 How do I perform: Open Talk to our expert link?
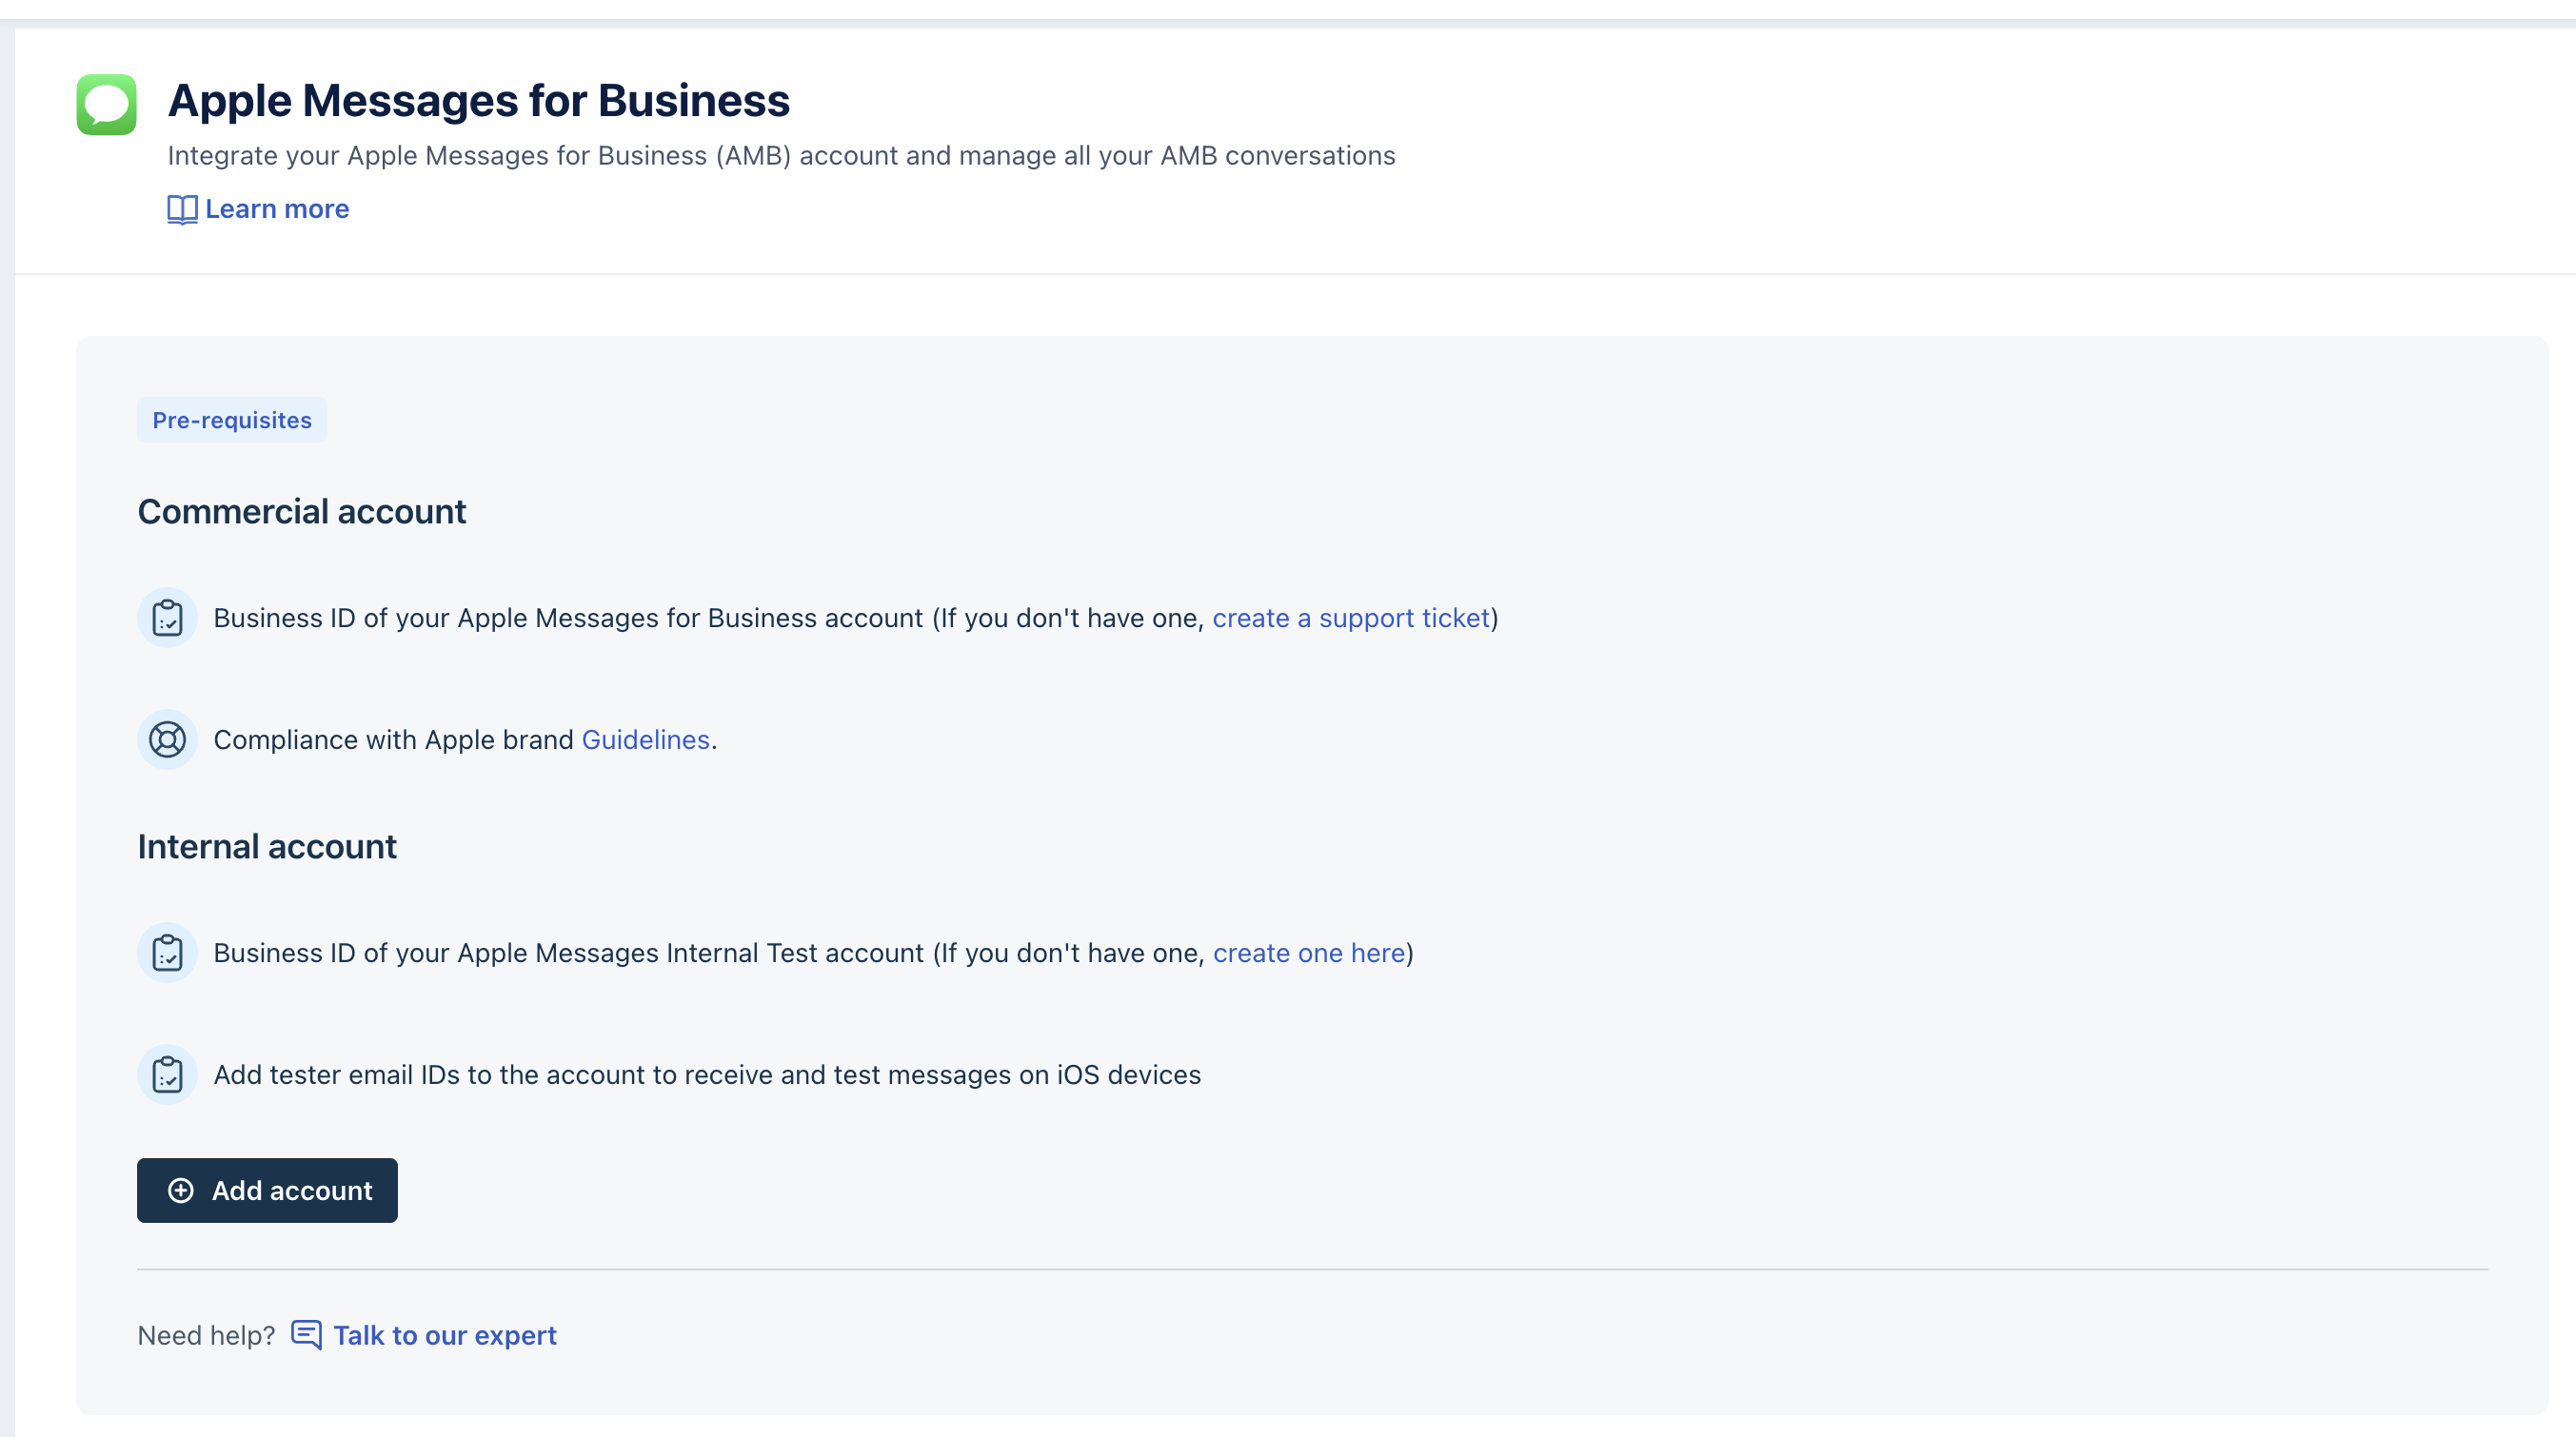pyautogui.click(x=444, y=1336)
